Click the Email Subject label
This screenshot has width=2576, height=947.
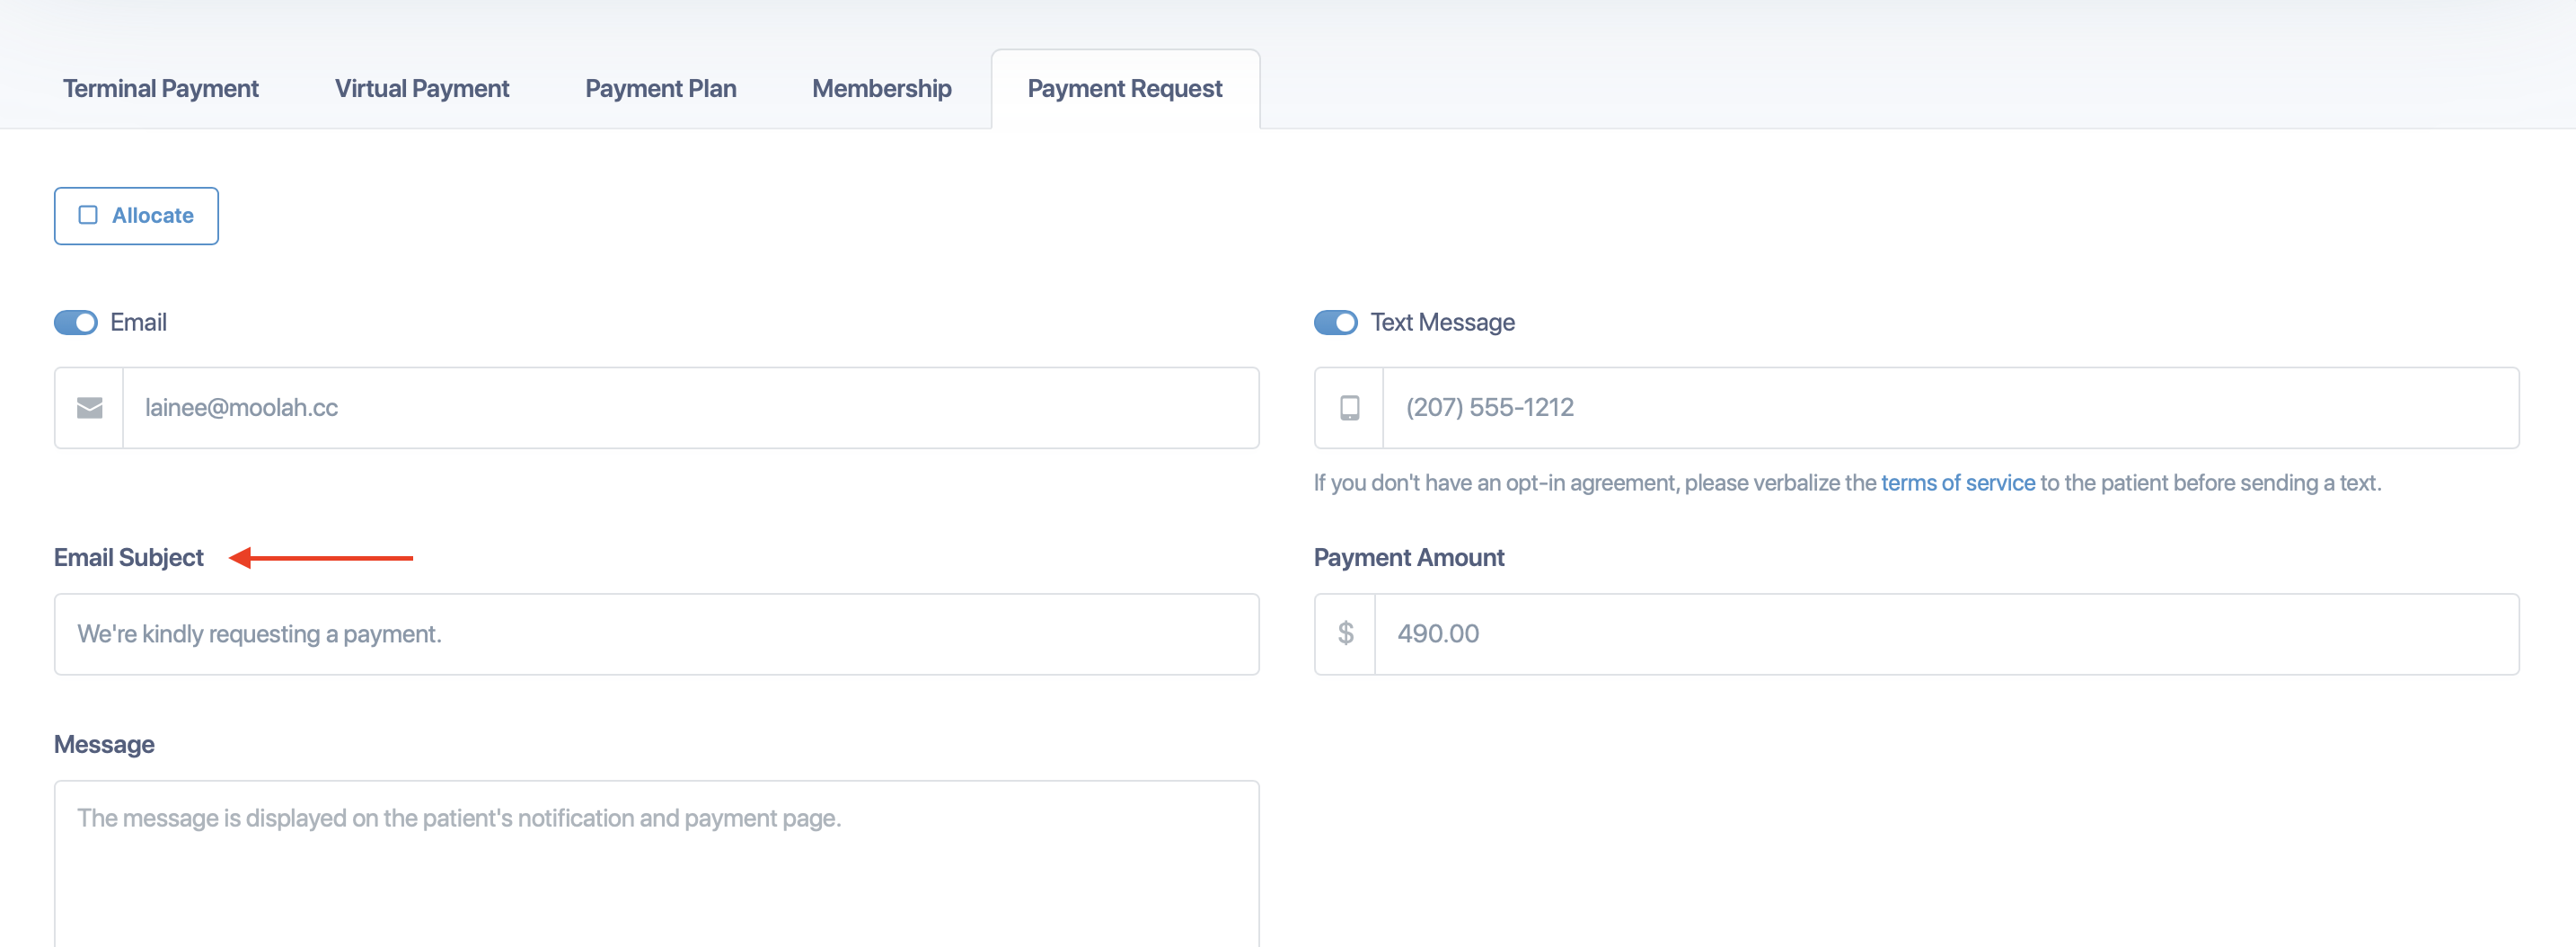click(128, 558)
